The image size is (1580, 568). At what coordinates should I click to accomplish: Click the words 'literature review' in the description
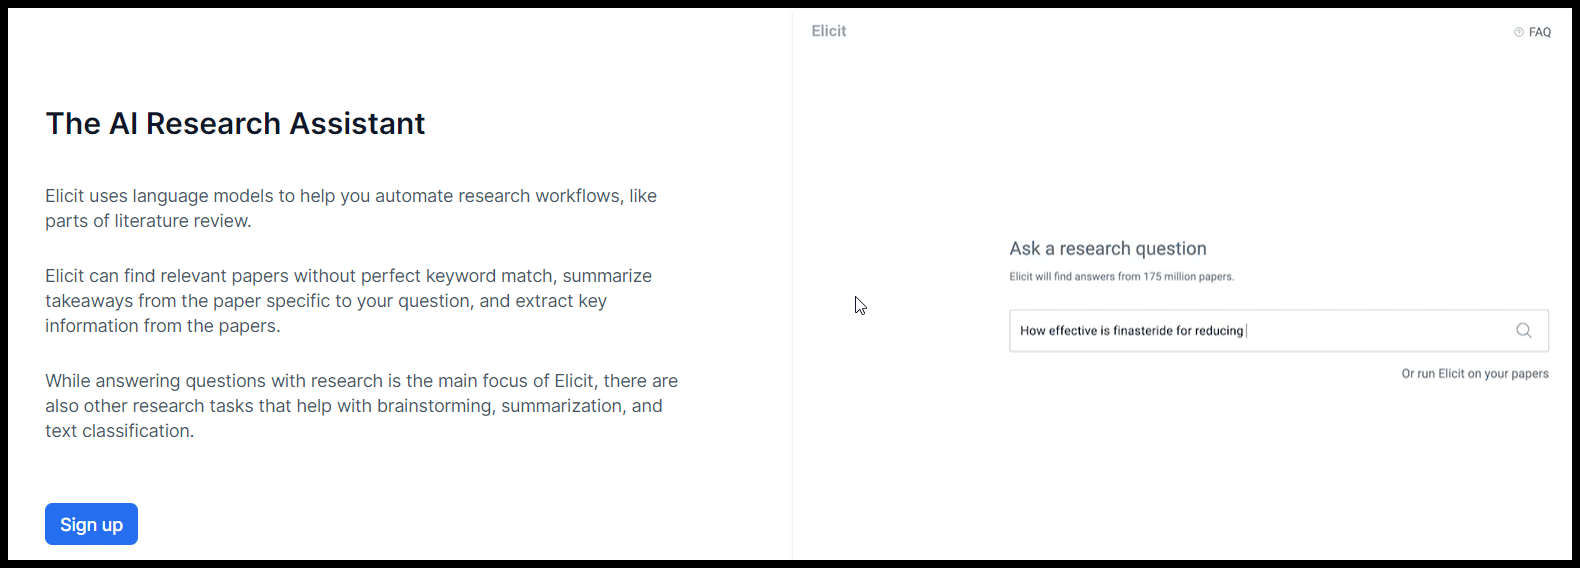point(182,221)
